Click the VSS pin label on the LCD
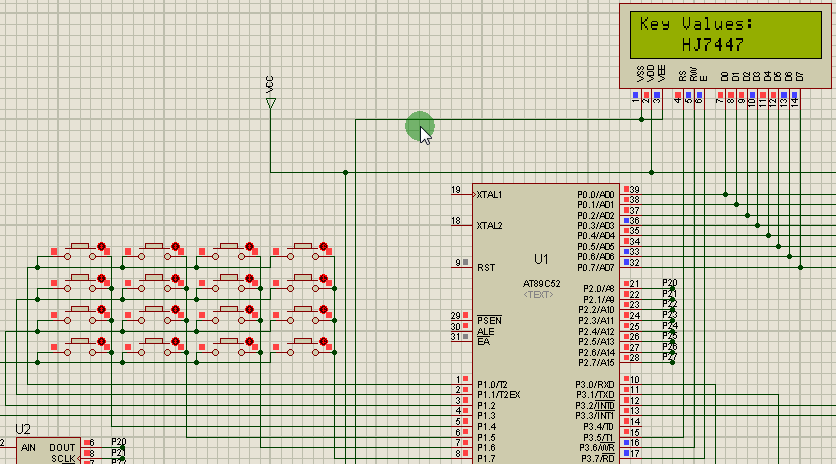 coord(640,74)
